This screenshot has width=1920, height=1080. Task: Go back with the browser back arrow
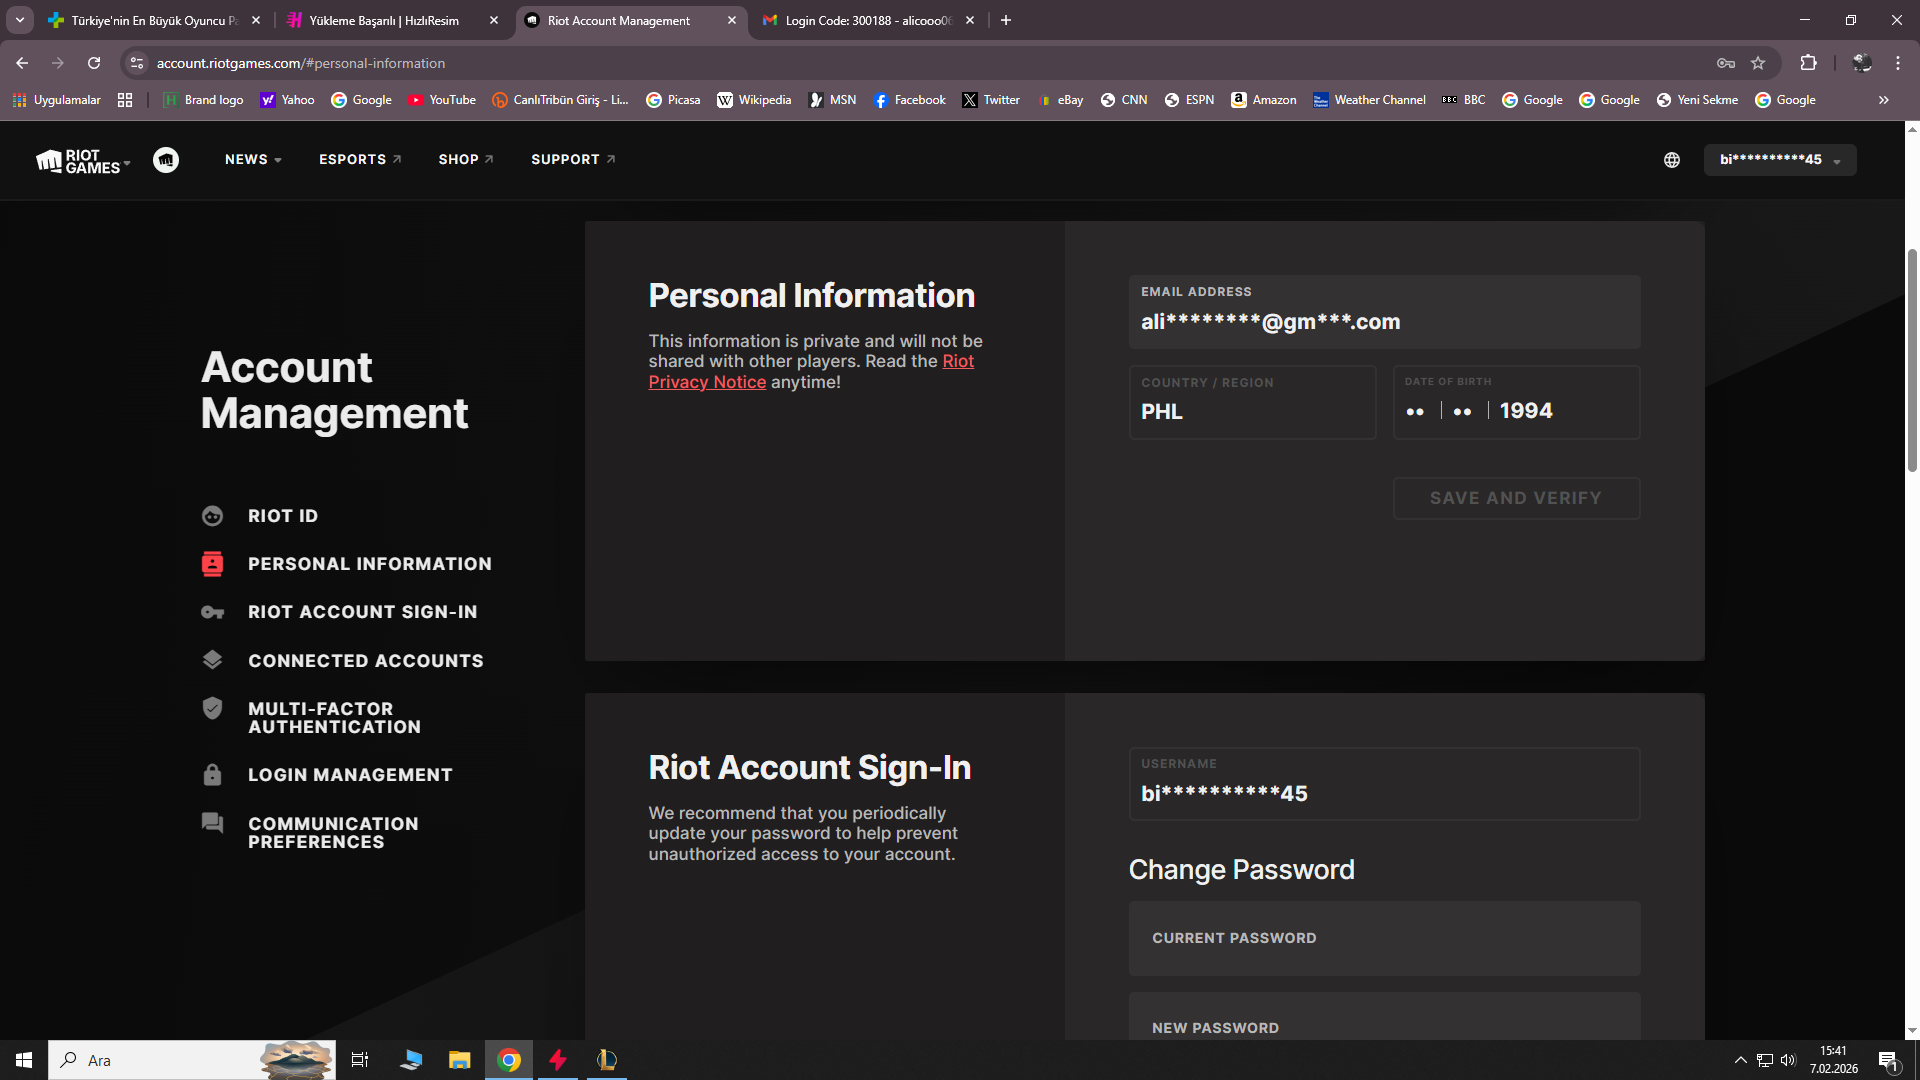(22, 63)
